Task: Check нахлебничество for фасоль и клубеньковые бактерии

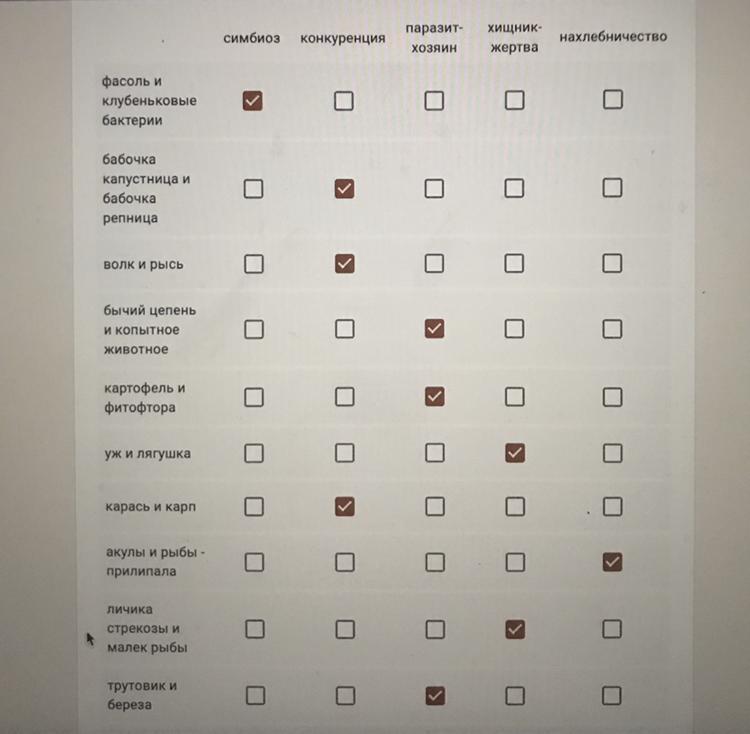Action: pyautogui.click(x=613, y=99)
